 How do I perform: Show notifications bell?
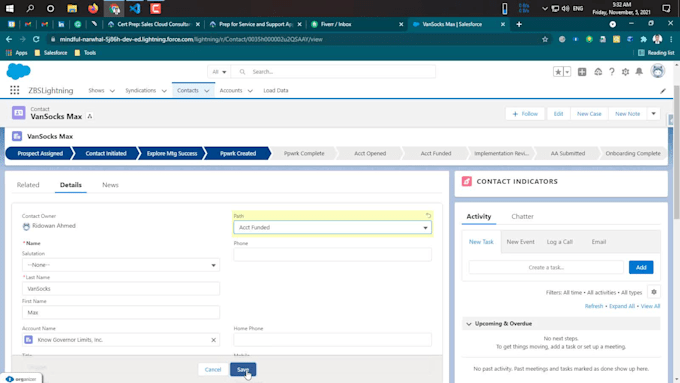[639, 72]
